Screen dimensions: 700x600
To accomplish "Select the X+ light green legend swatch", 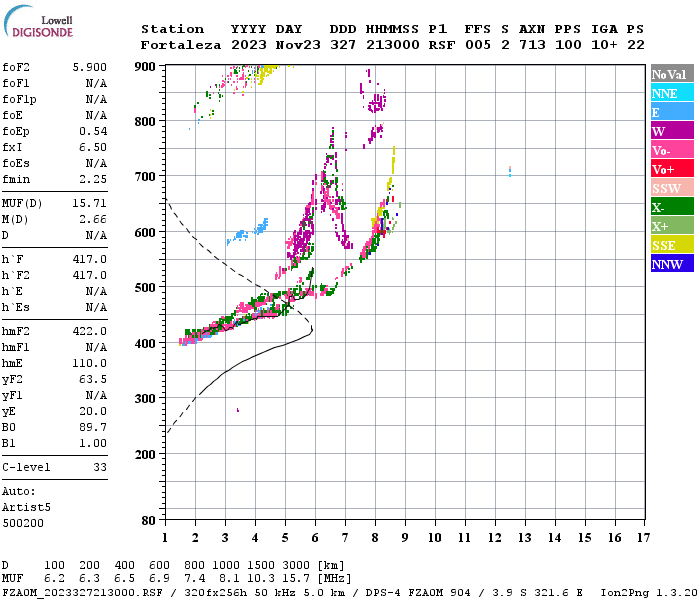I will (x=672, y=225).
